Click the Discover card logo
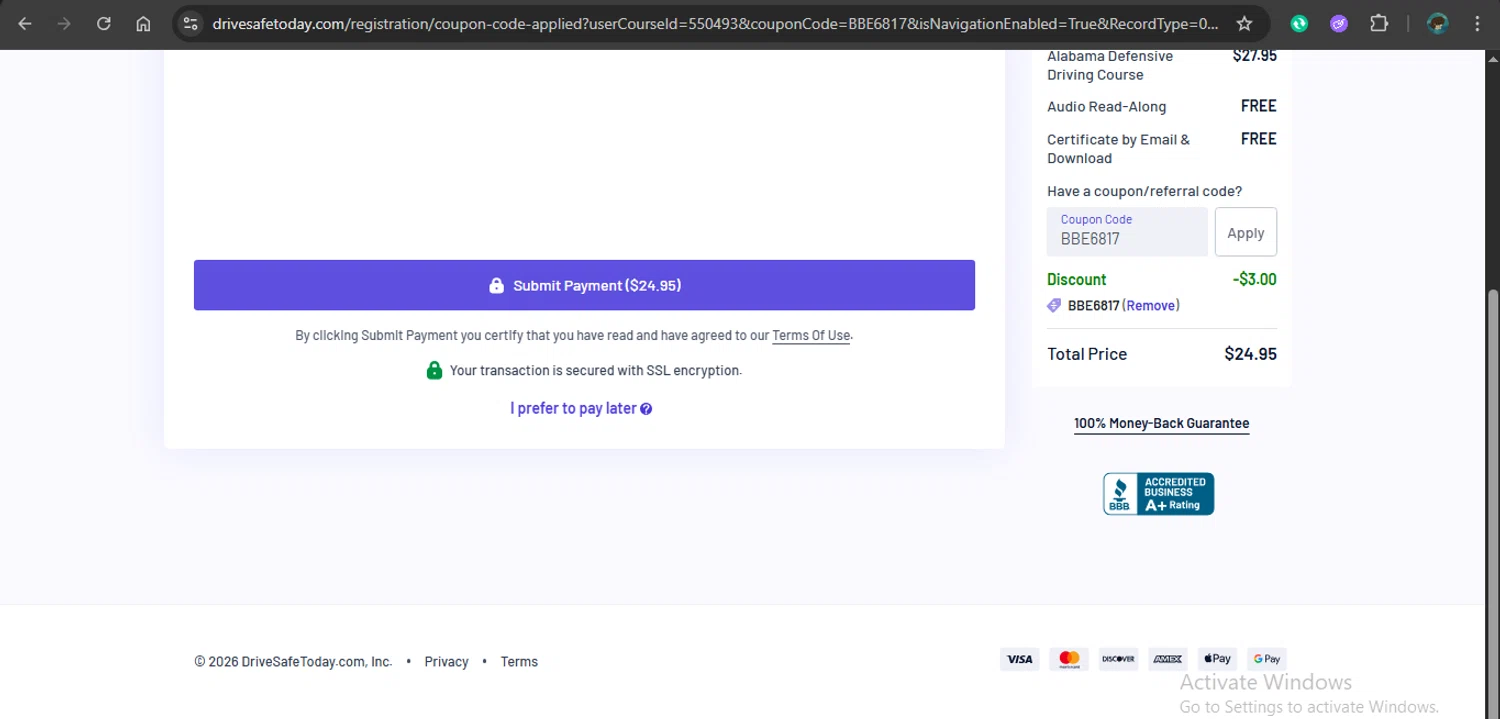This screenshot has height=719, width=1500. tap(1118, 659)
